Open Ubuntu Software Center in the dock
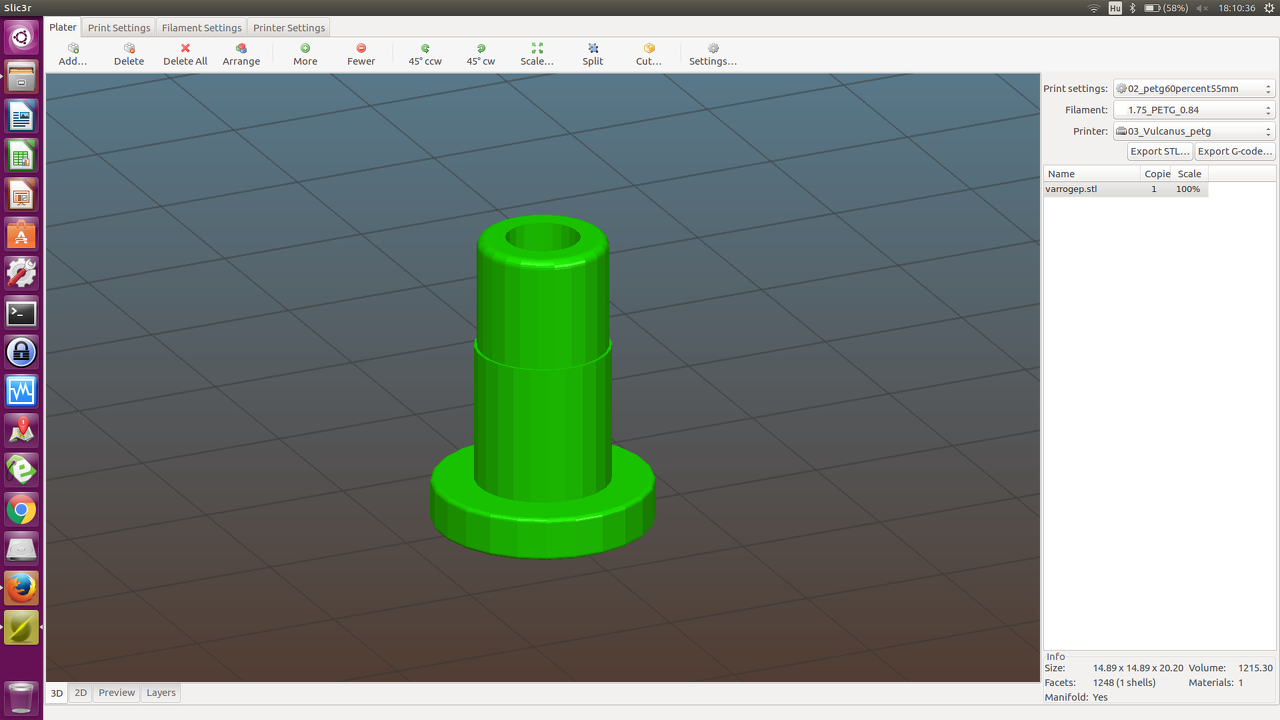Viewport: 1280px width, 720px height. (21, 234)
